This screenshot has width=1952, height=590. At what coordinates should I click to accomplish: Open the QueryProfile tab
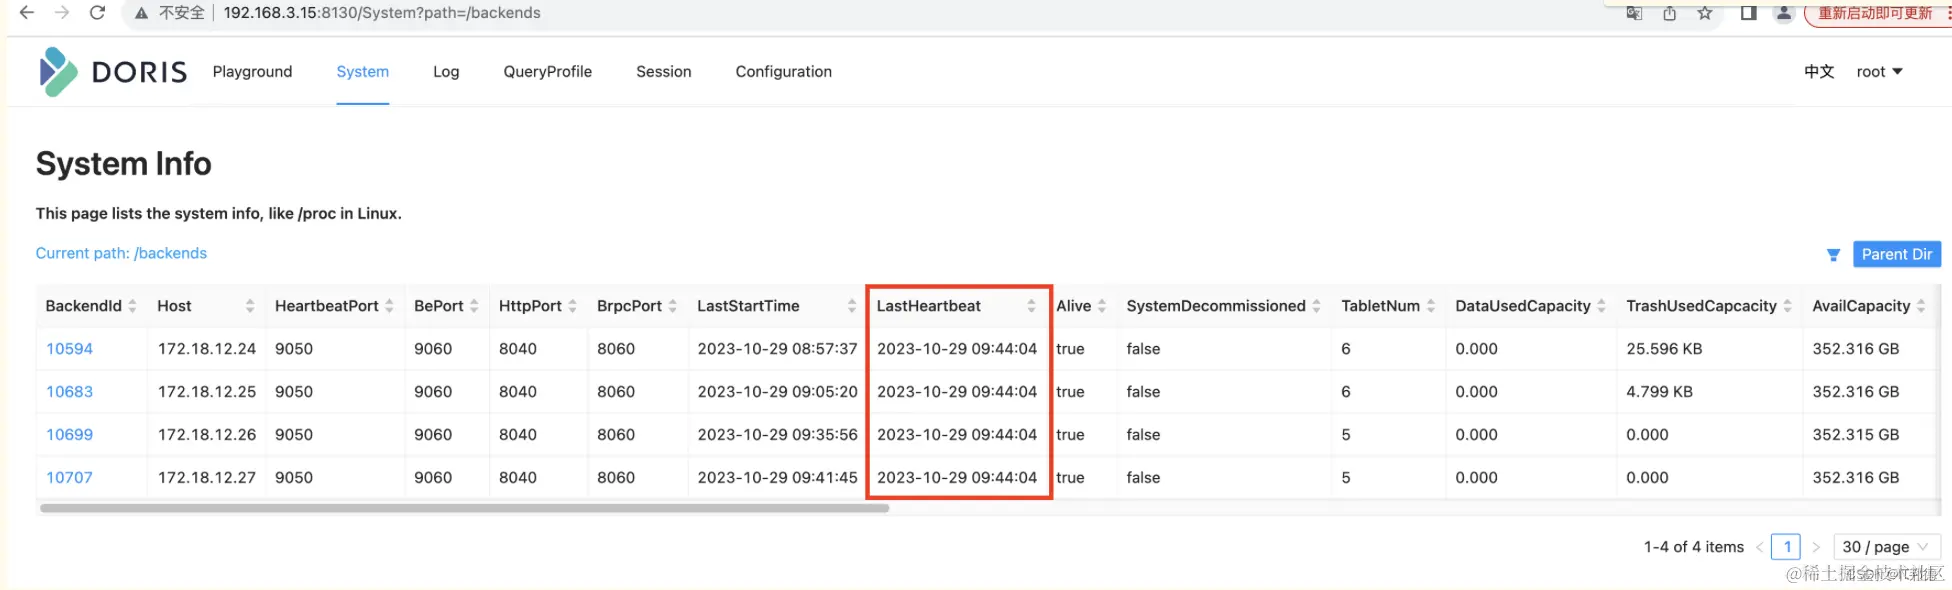547,72
